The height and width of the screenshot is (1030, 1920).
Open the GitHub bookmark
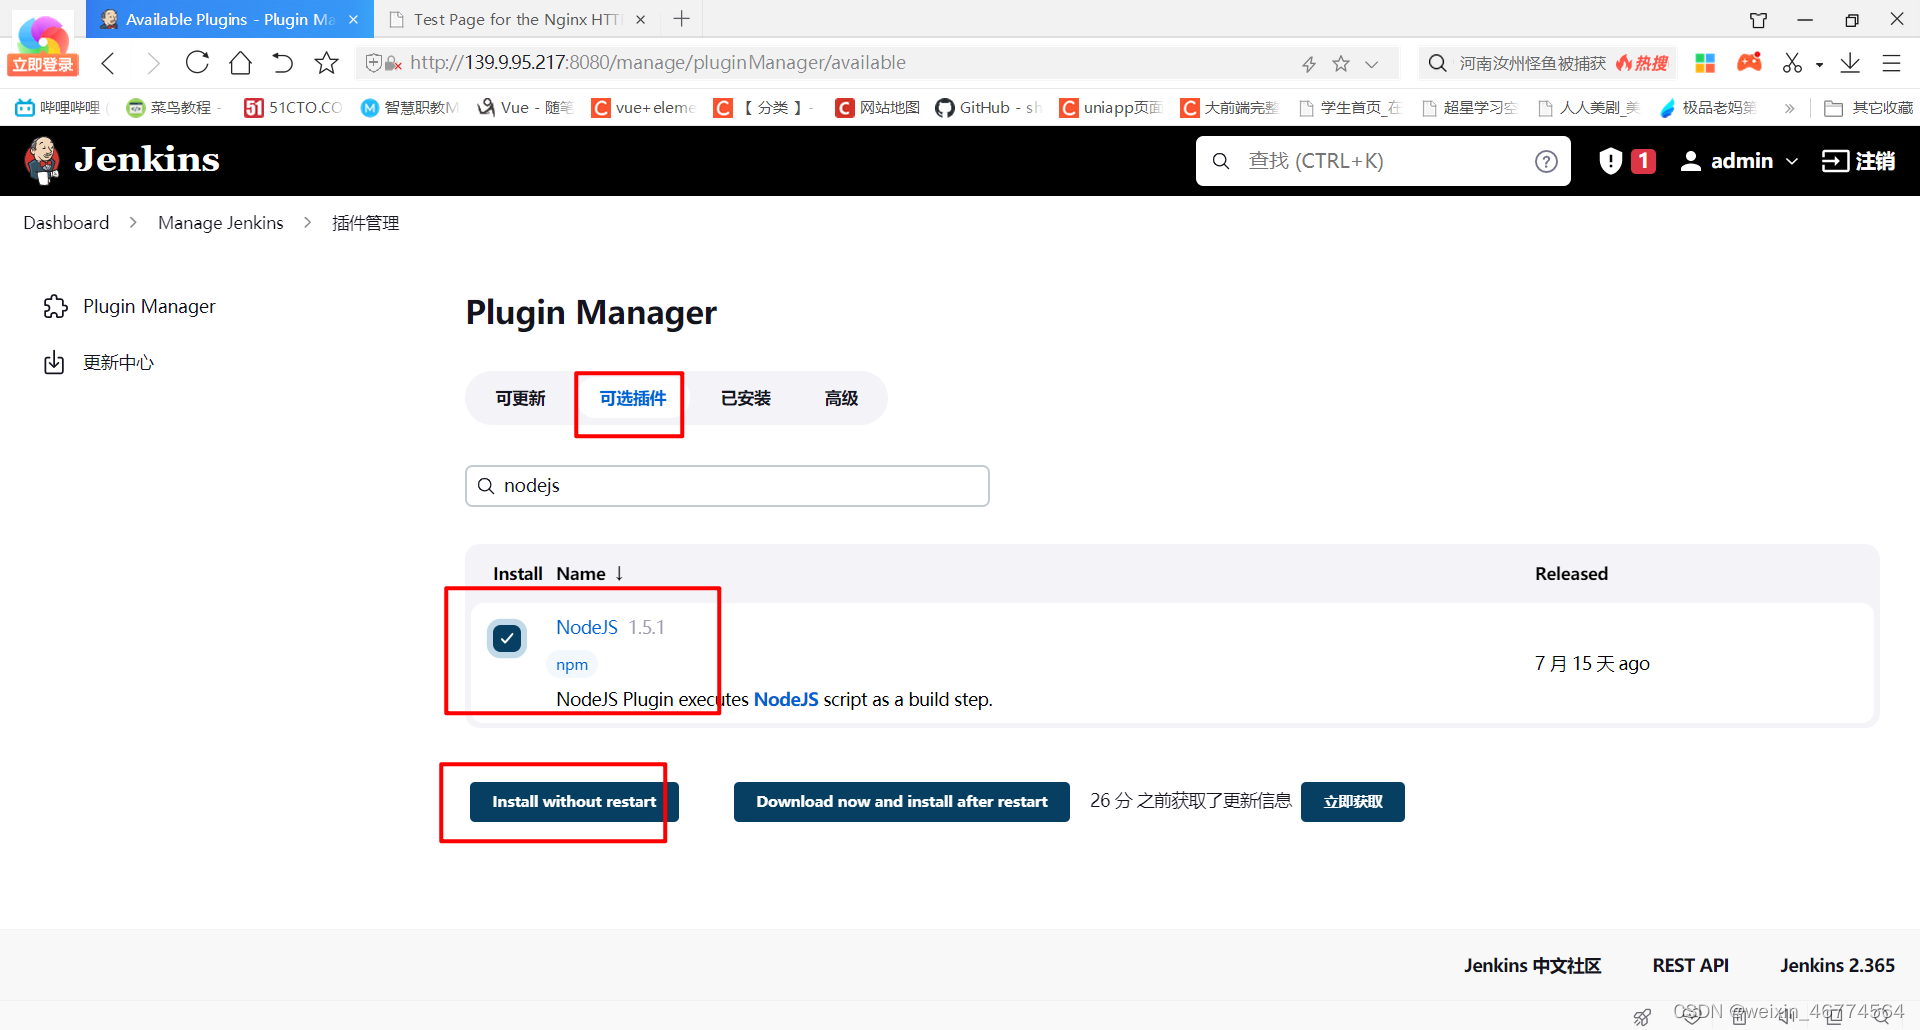coord(988,107)
